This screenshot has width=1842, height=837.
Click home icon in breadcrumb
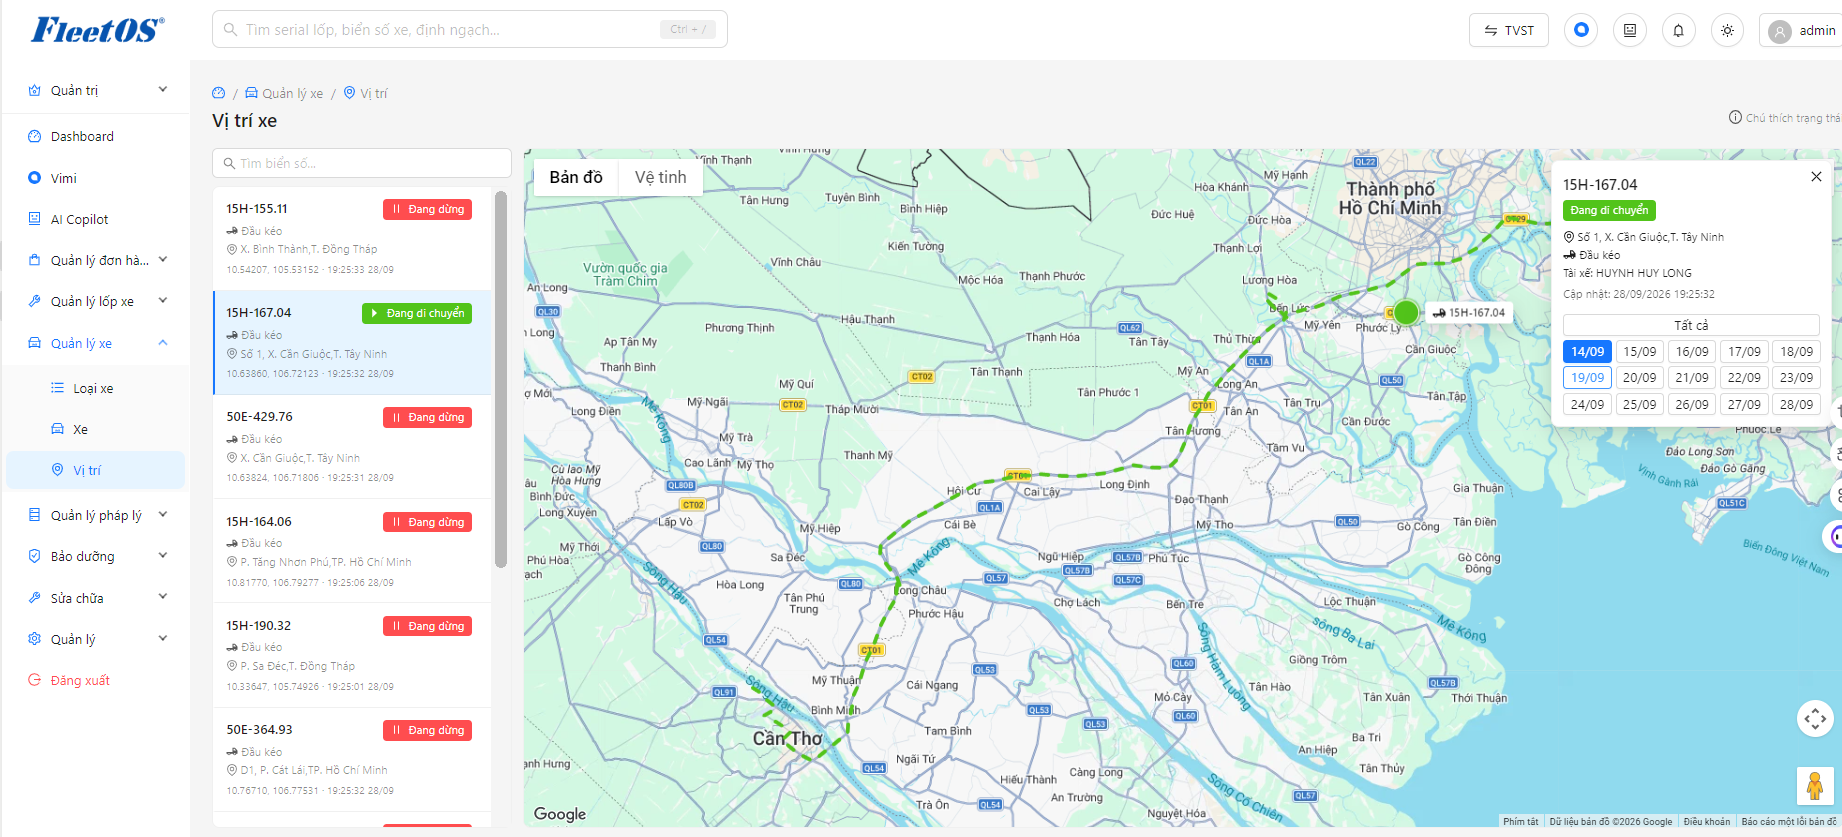pos(219,93)
